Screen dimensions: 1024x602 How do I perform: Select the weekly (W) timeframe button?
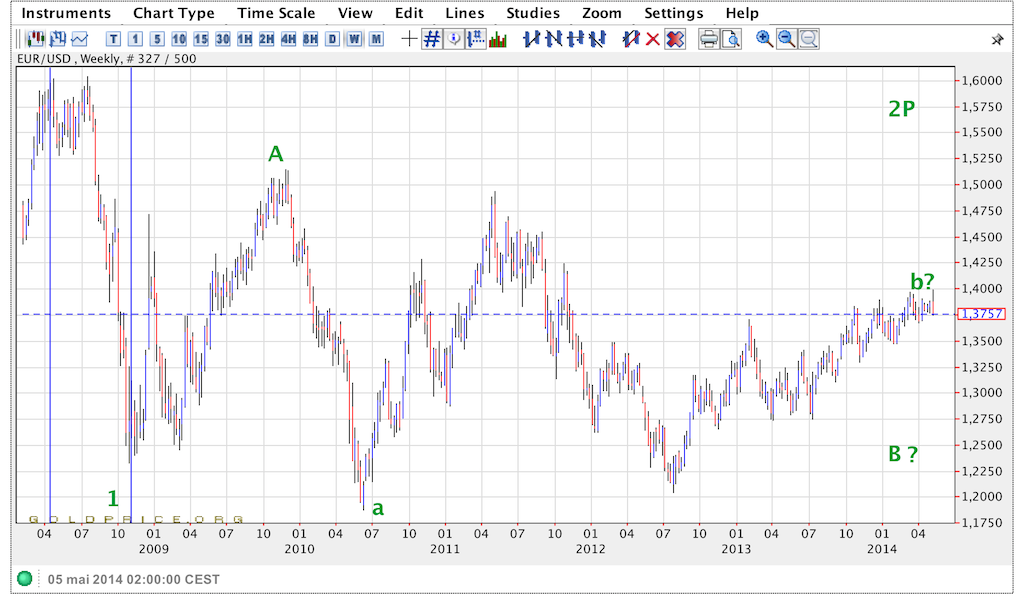point(355,39)
